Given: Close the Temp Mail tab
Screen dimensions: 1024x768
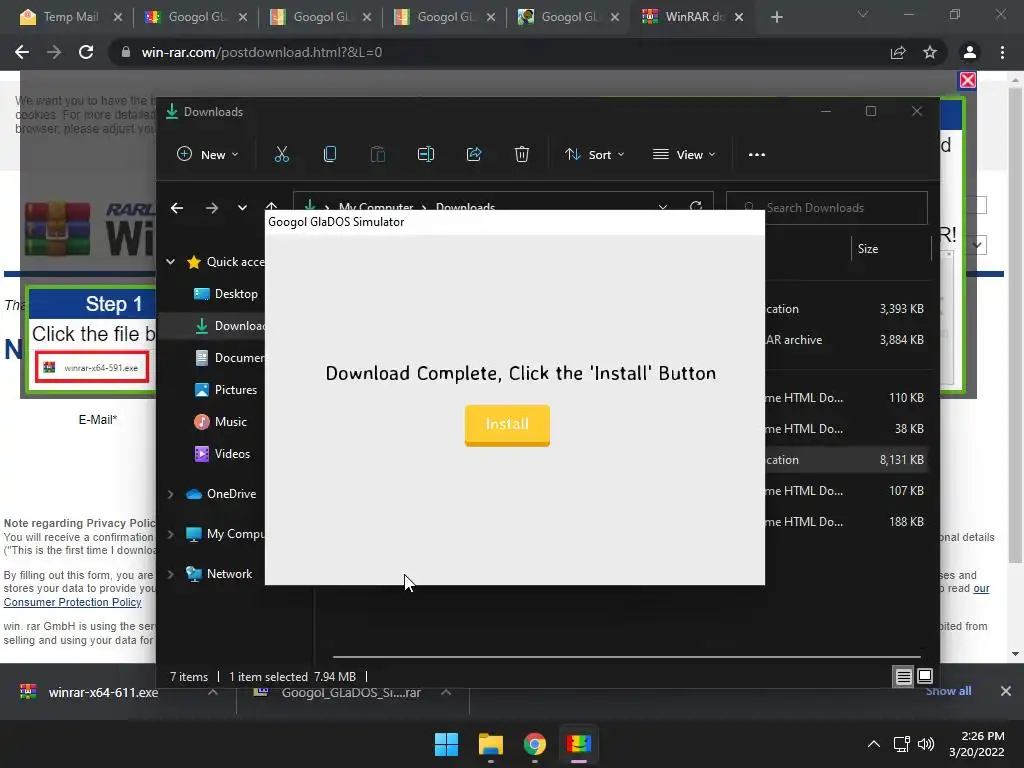Looking at the screenshot, I should click(x=118, y=17).
